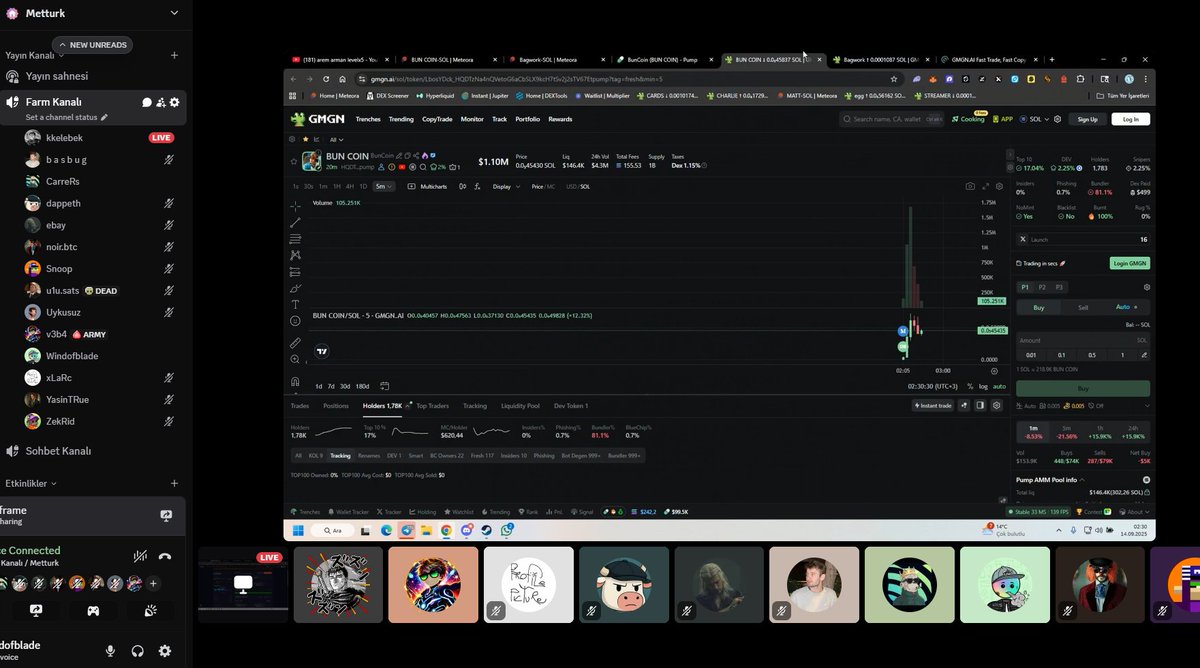The width and height of the screenshot is (1200, 668).
Task: Expand the Metturk server dropdown
Action: [174, 13]
